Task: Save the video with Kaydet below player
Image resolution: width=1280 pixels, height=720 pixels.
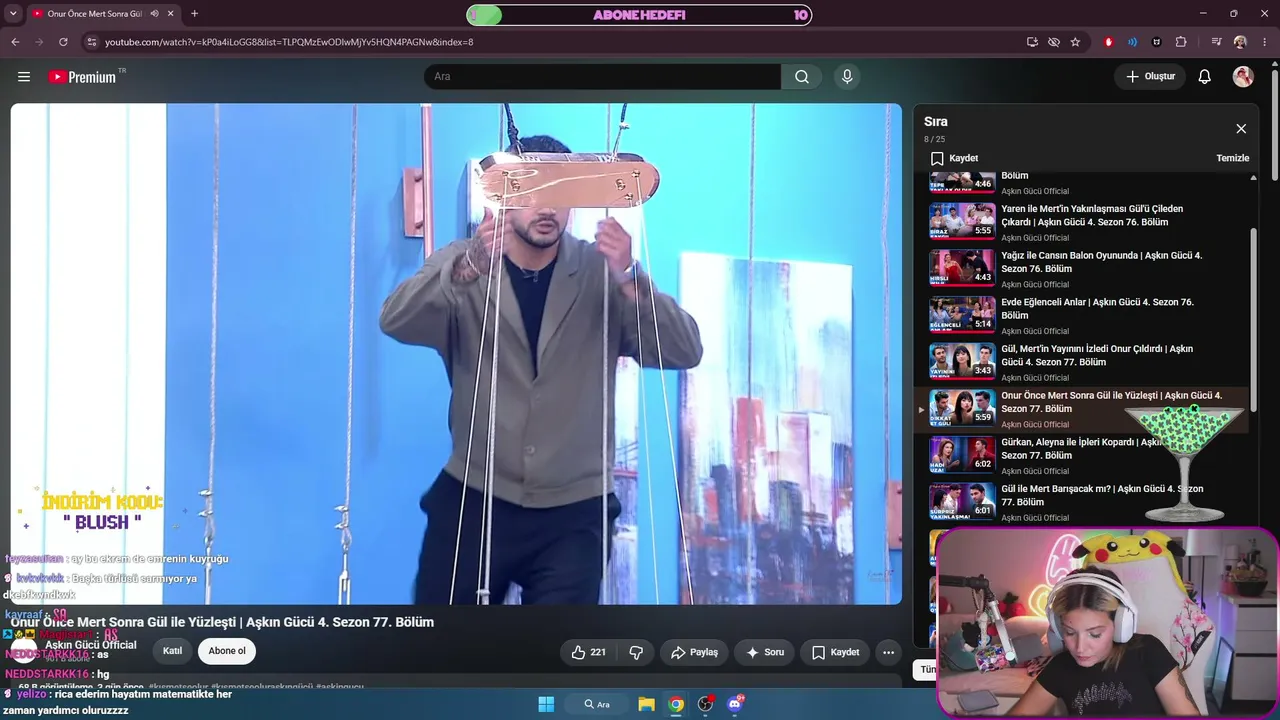Action: click(x=835, y=652)
